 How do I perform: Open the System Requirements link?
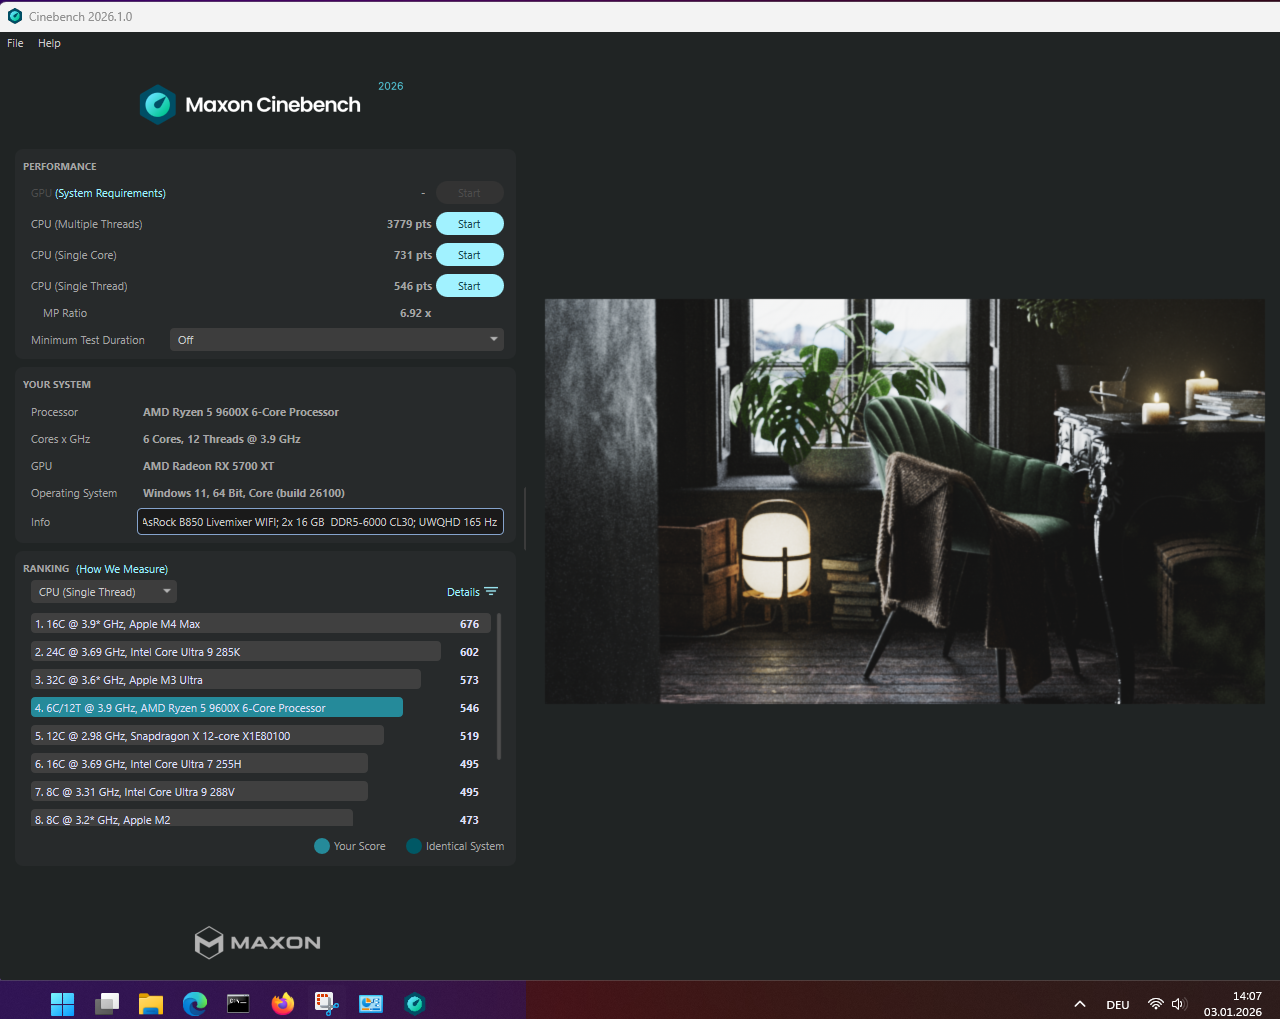(110, 193)
